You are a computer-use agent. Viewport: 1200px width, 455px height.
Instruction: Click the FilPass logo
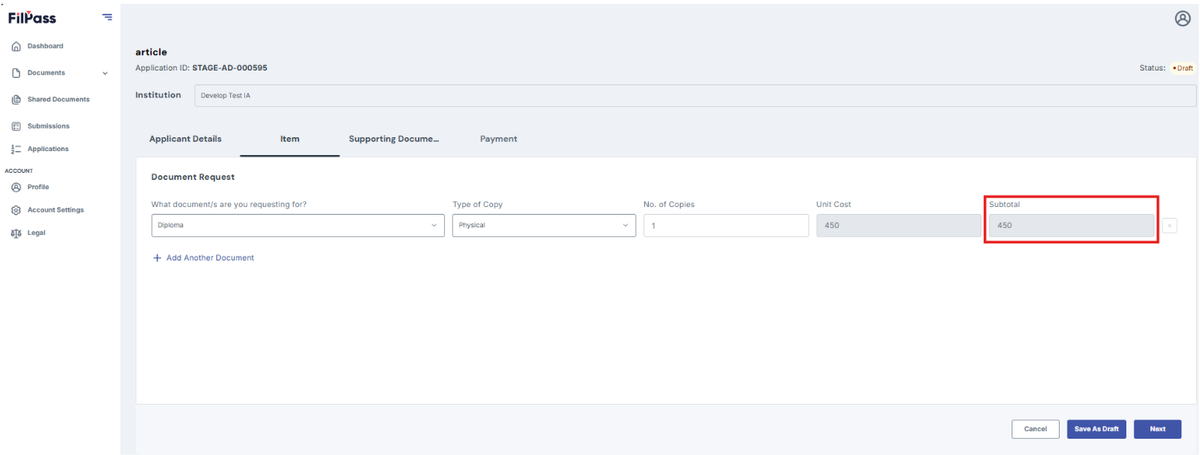(32, 18)
